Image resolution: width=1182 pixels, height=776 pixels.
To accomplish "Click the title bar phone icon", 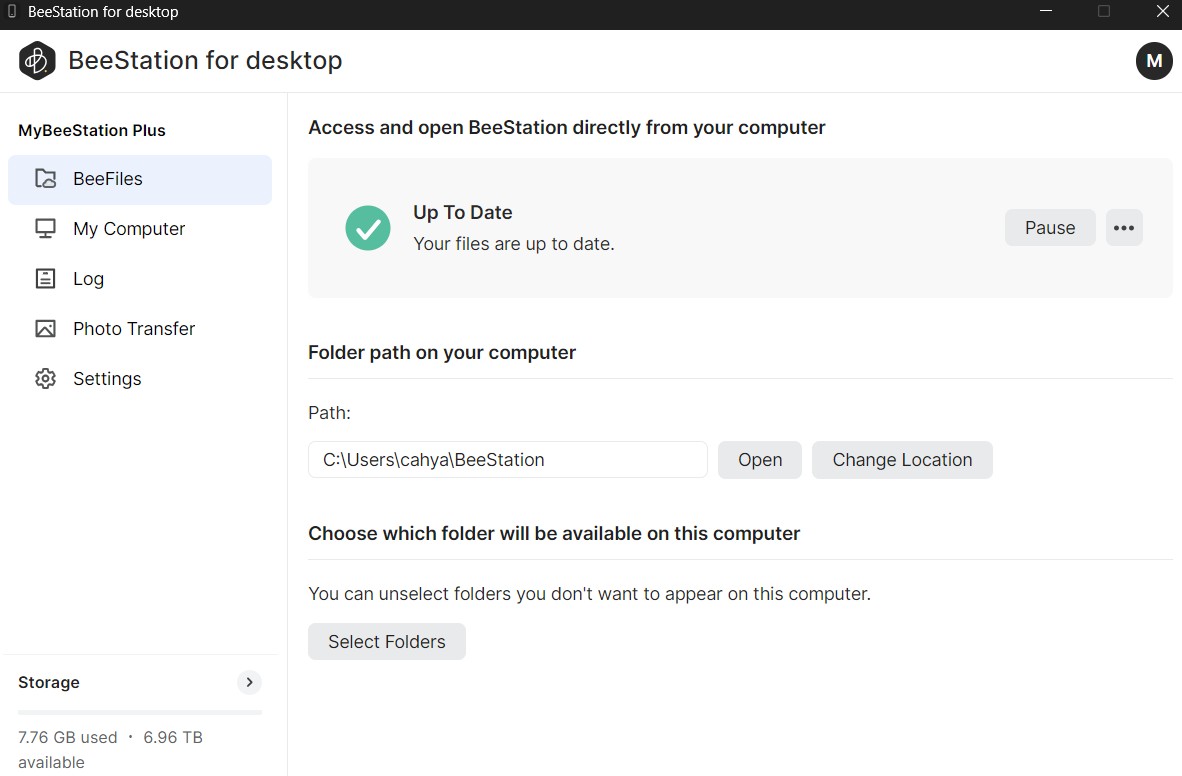I will pyautogui.click(x=11, y=11).
